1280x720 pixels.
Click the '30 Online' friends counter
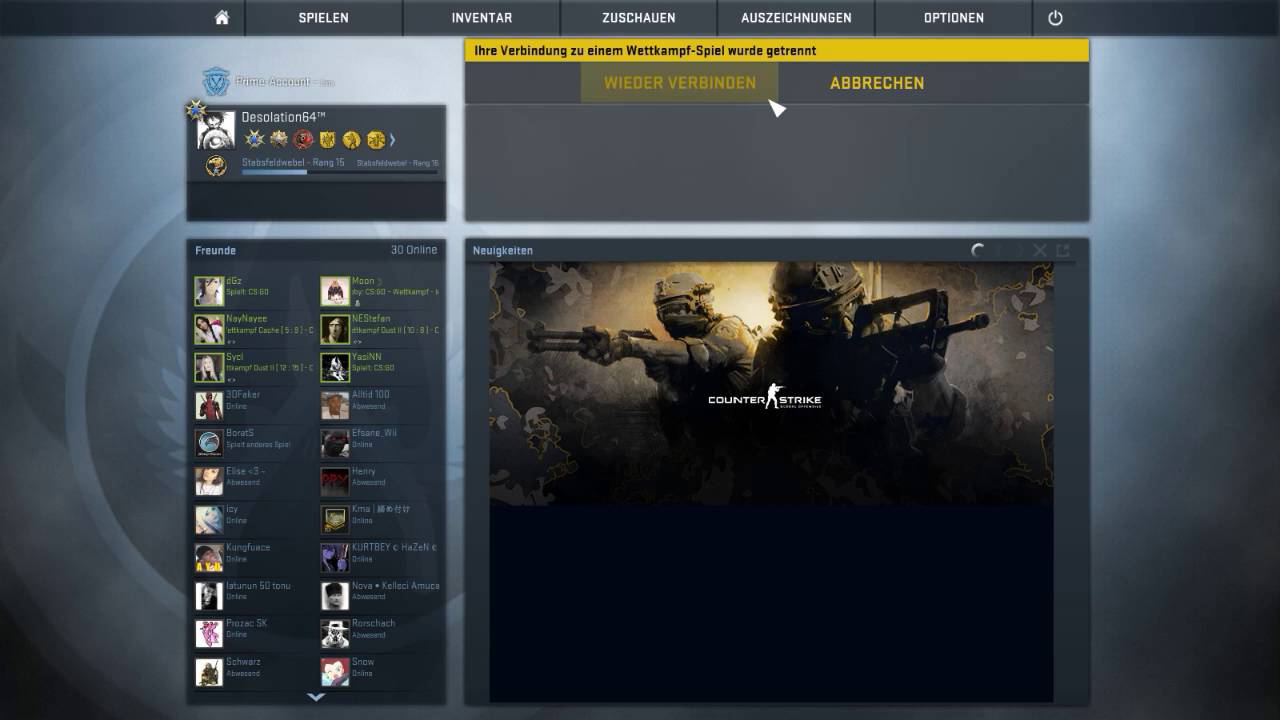(x=414, y=251)
